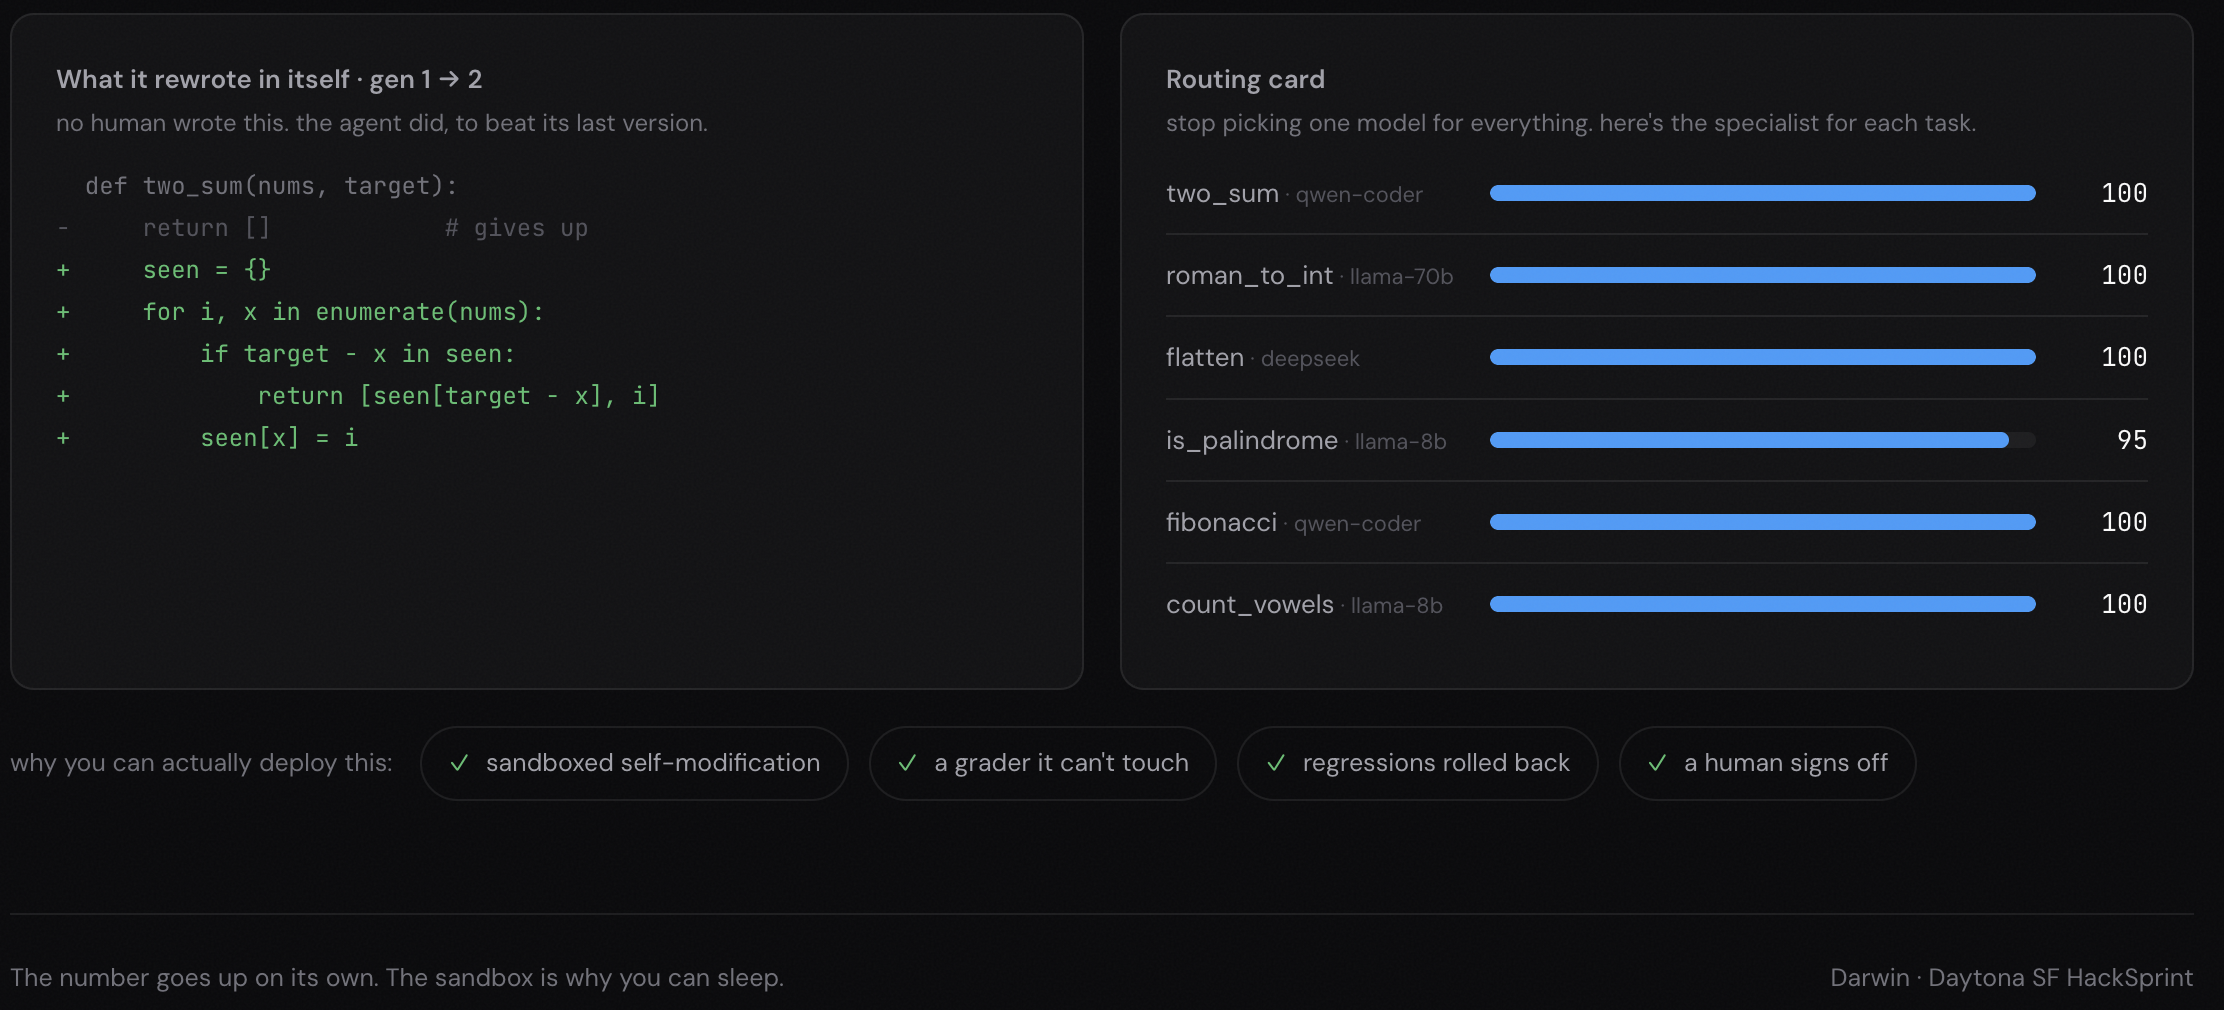This screenshot has width=2224, height=1010.
Task: Click the checkmark icon on regressions rolled back
Action: tap(1275, 763)
